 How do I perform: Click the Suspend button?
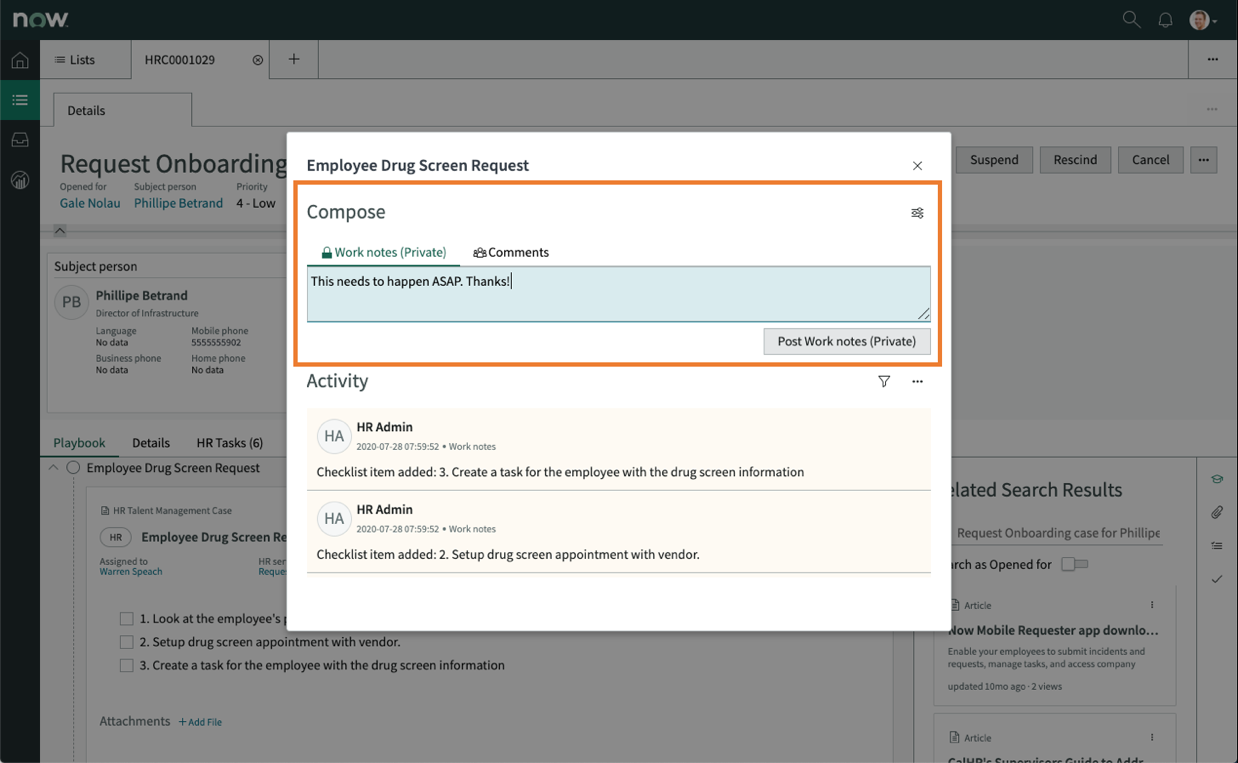point(994,159)
